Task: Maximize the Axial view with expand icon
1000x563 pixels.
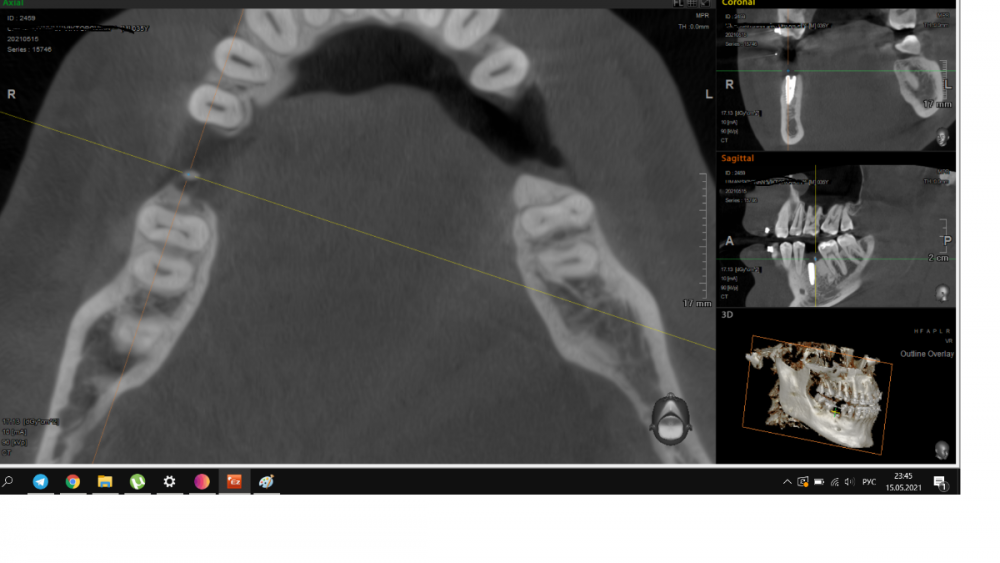Action: pos(706,4)
